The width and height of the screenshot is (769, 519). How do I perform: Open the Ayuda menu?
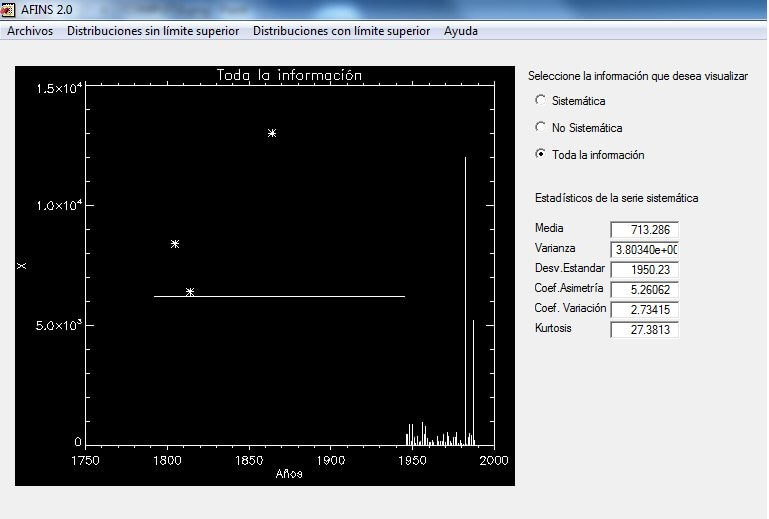click(461, 31)
